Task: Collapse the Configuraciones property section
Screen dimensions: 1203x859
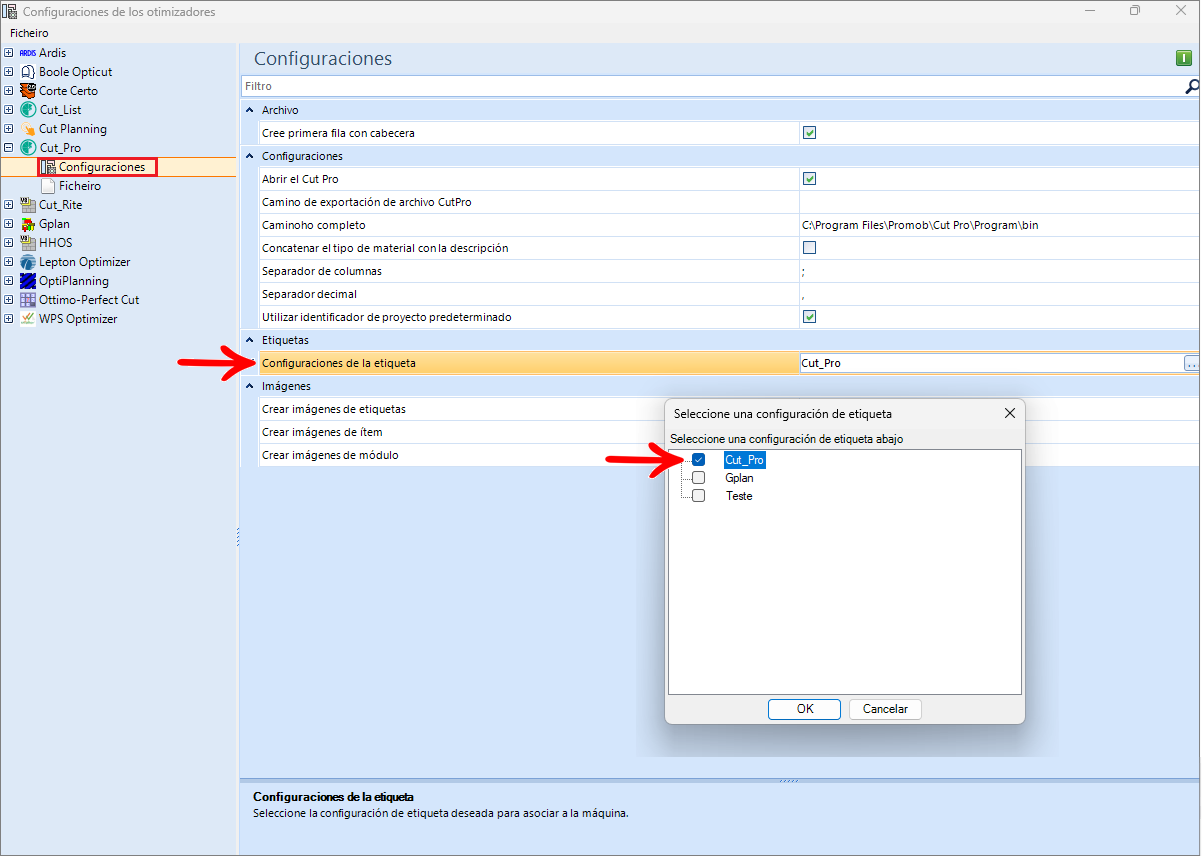Action: (x=250, y=156)
